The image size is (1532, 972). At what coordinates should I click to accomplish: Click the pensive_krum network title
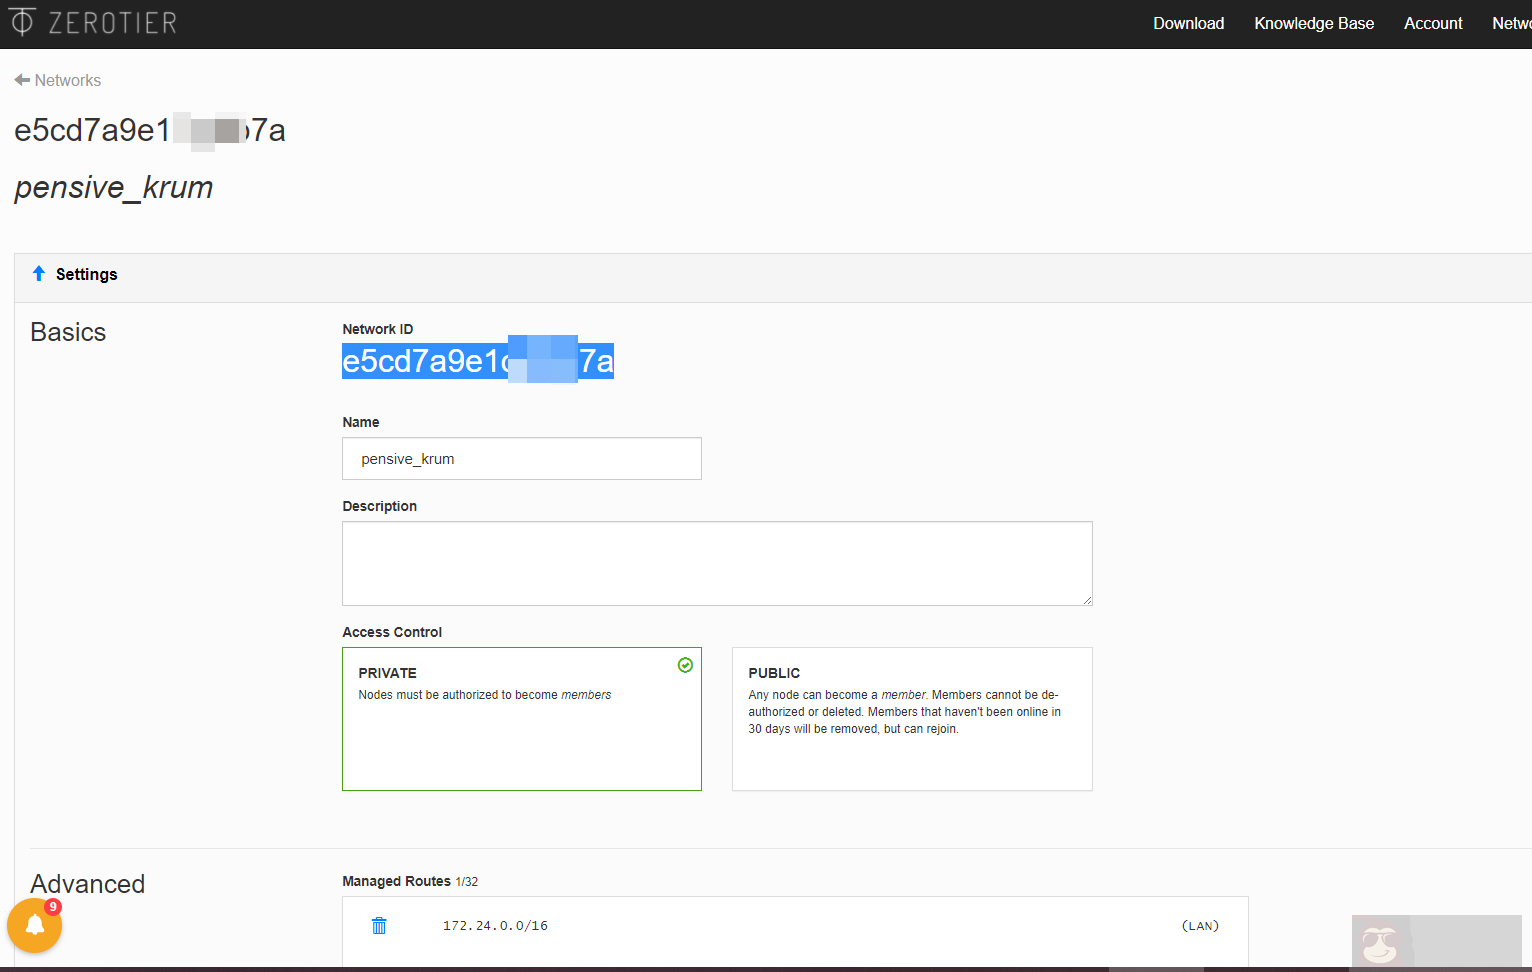tap(114, 188)
